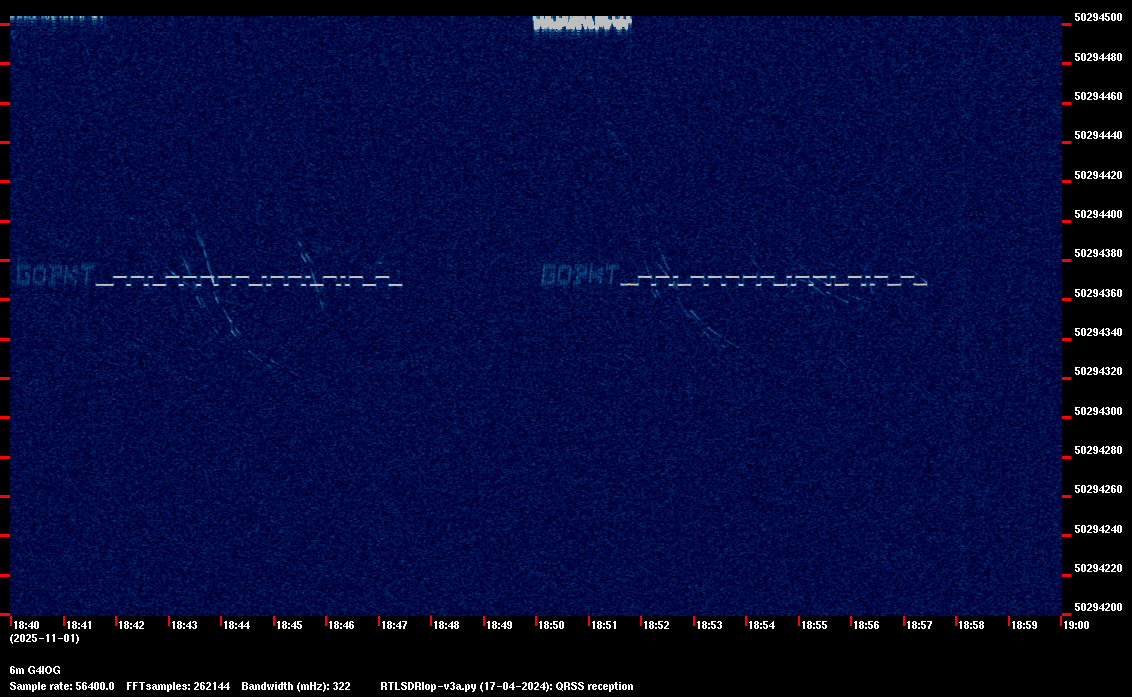Click the first G0PKT callsign trace
This screenshot has height=697, width=1132.
coord(56,274)
